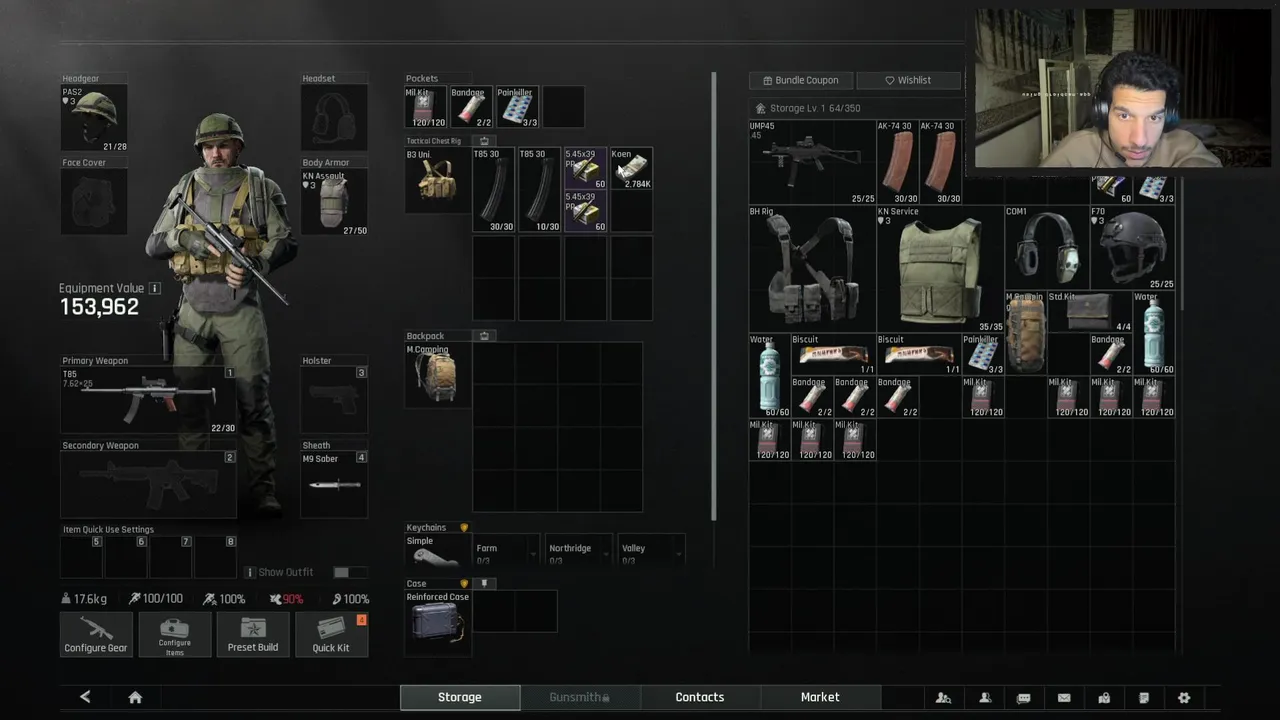The width and height of the screenshot is (1280, 720).
Task: Click the 17.6kg weight indicator
Action: click(84, 599)
